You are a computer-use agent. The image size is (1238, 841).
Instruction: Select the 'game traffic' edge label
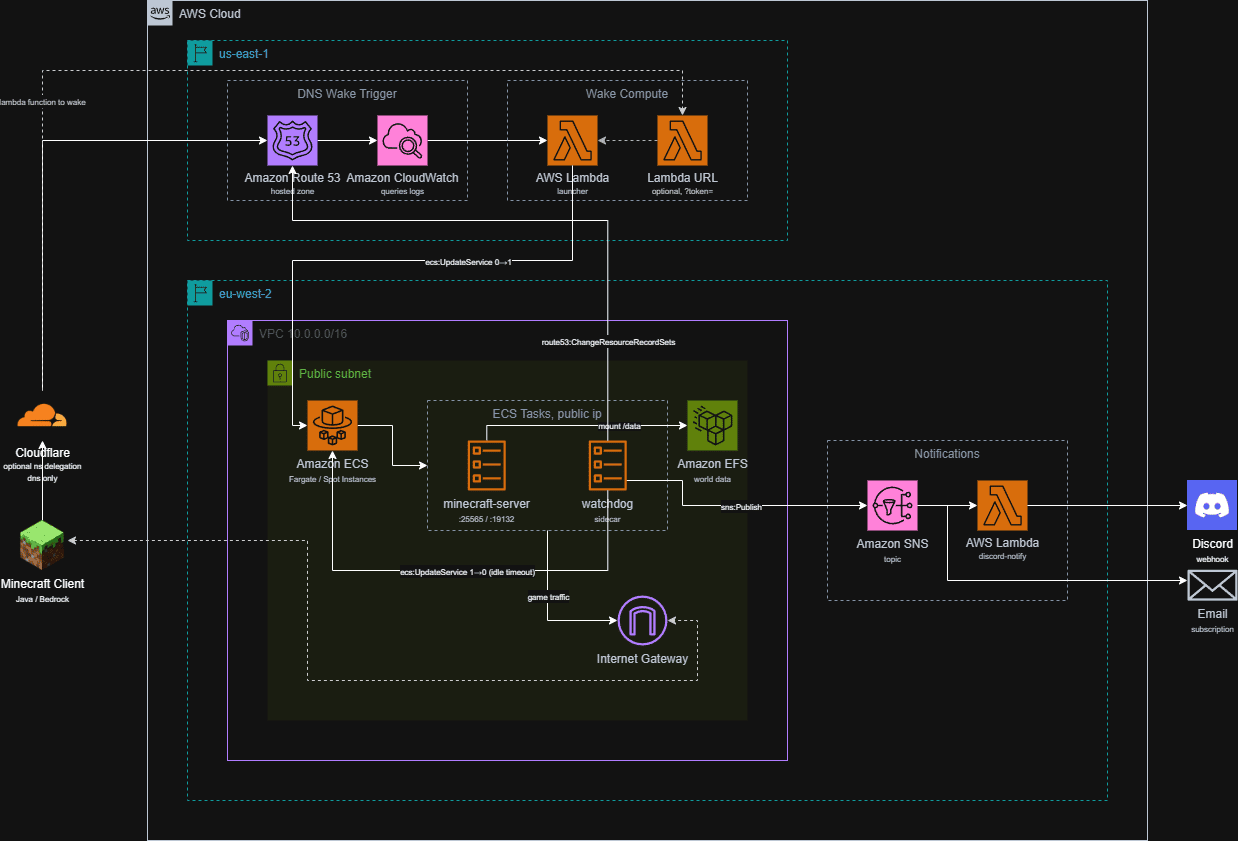click(548, 597)
